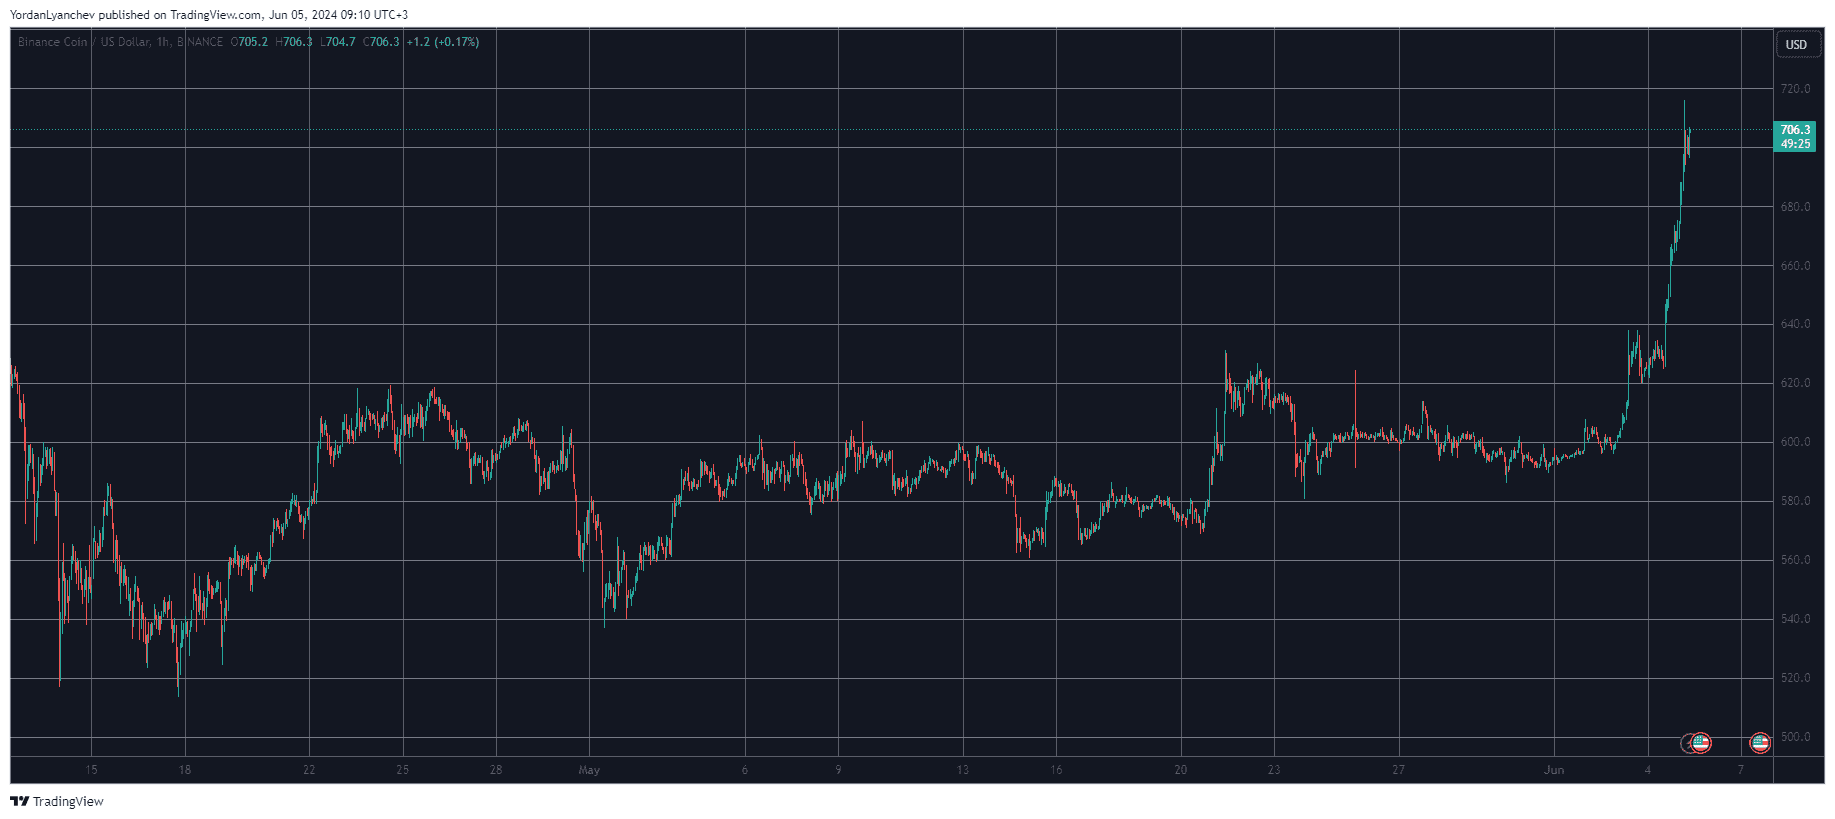Click the YordanLyanchev publisher name in the header

coord(52,15)
